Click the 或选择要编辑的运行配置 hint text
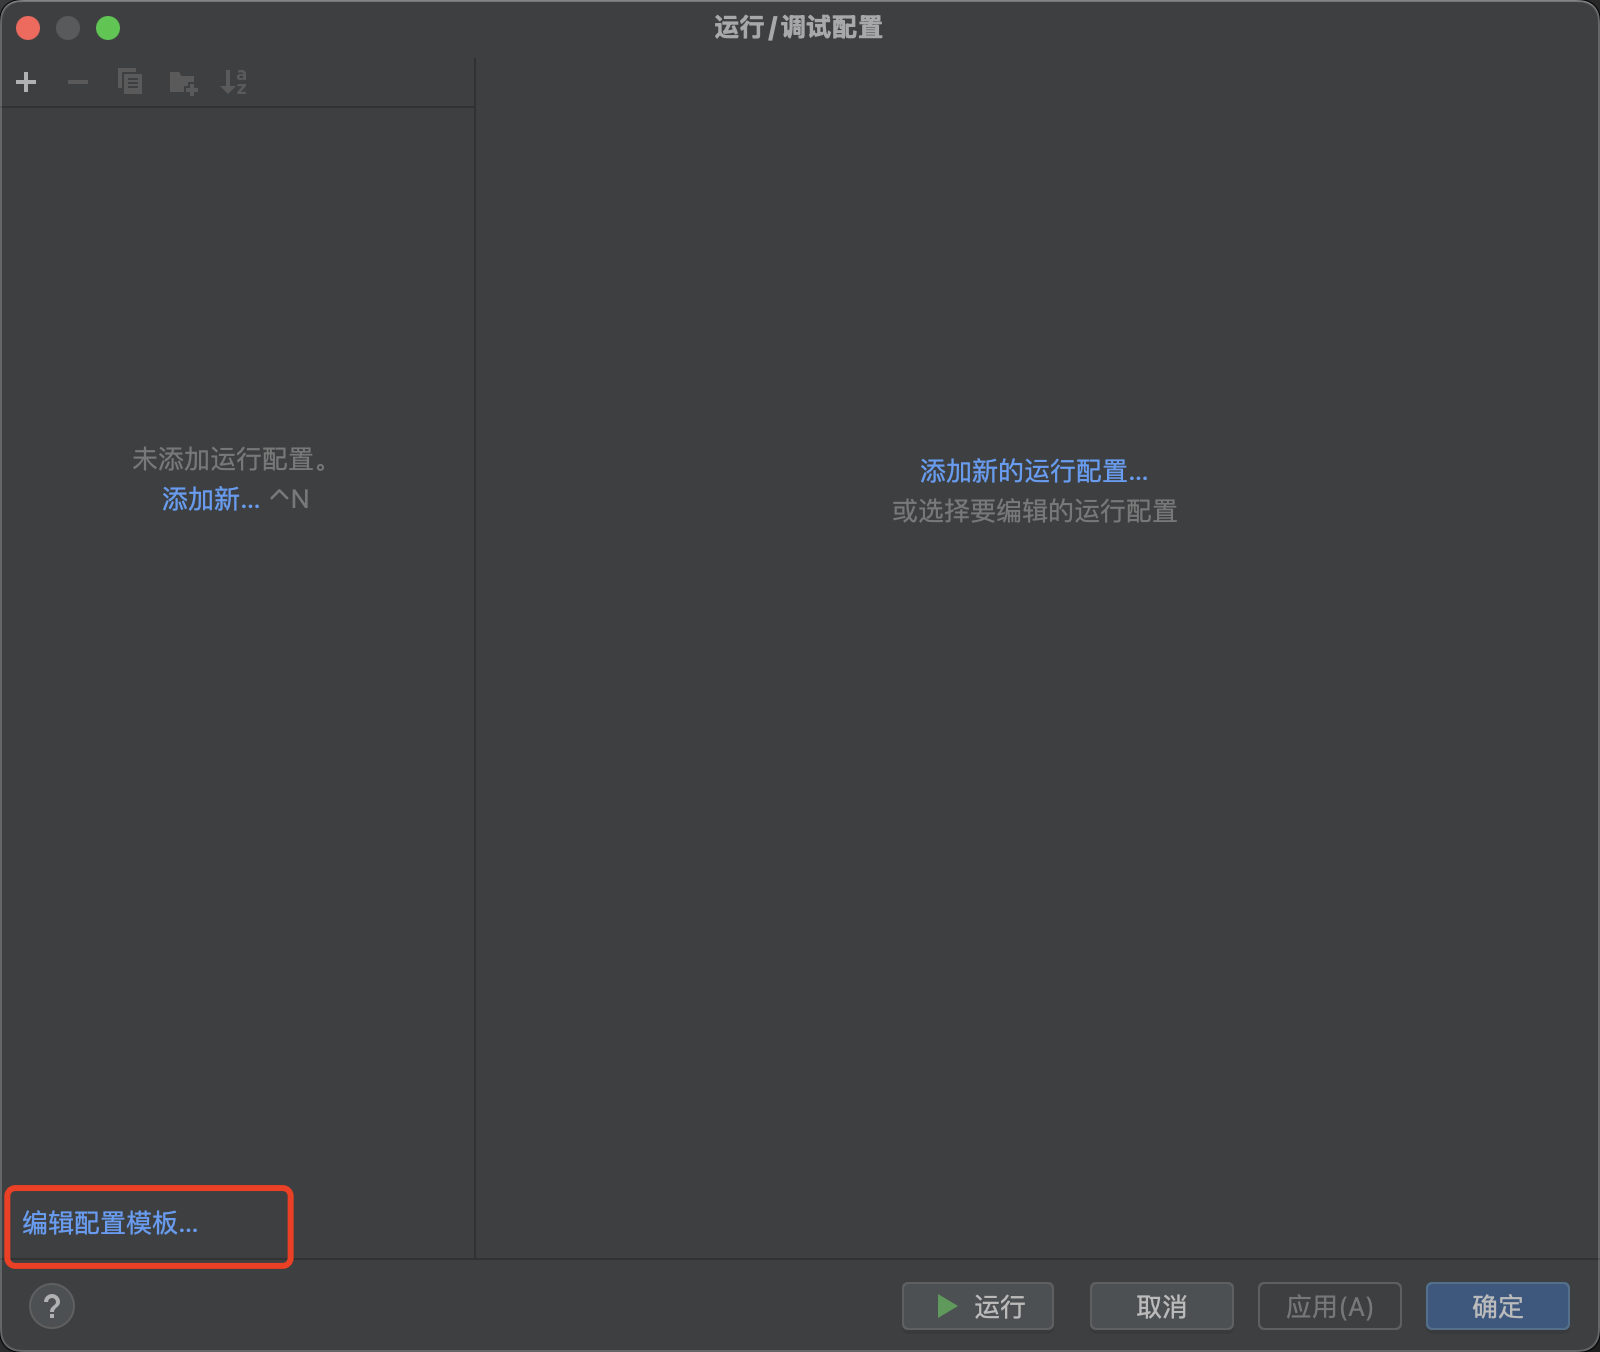This screenshot has width=1600, height=1352. [1034, 512]
